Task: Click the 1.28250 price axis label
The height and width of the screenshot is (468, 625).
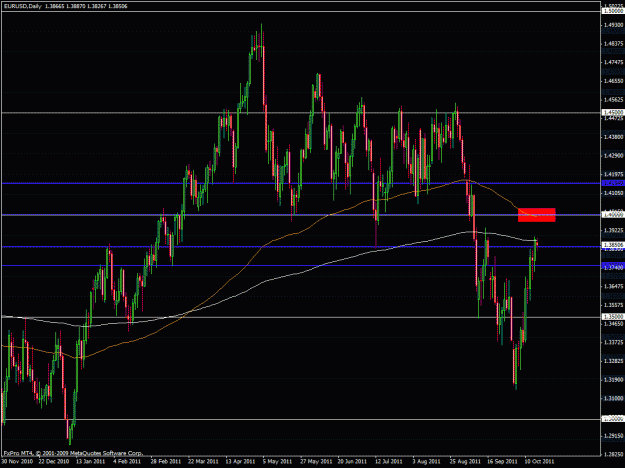Action: click(613, 454)
